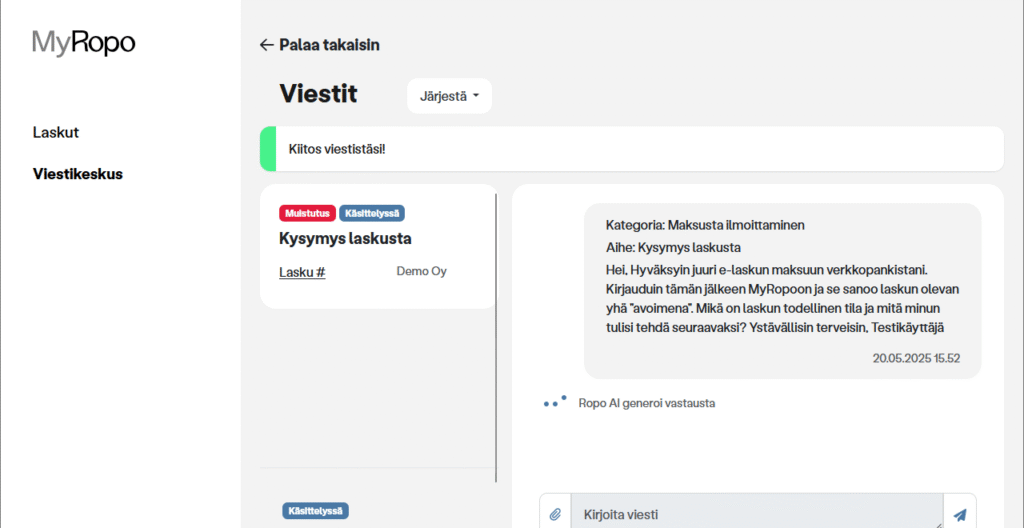Image resolution: width=1024 pixels, height=528 pixels.
Task: Click the Käsittelyssä tag beside Muistutus
Action: (372, 213)
